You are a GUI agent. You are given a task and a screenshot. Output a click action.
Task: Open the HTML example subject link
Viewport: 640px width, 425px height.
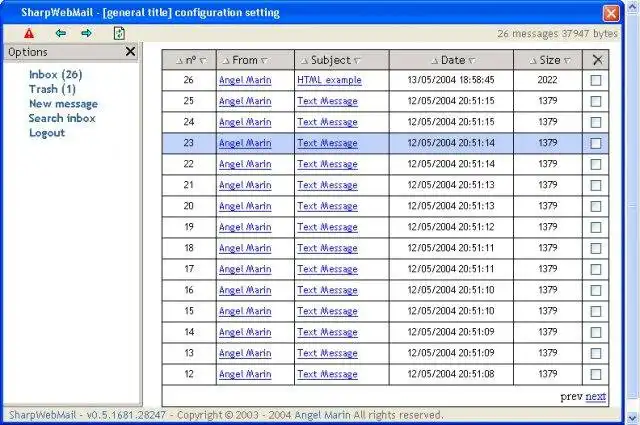click(x=329, y=80)
